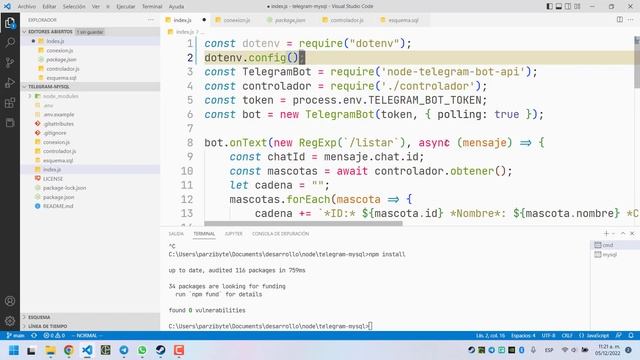Open the Run and Debug view
Viewport: 640px width, 360px height.
click(x=10, y=82)
